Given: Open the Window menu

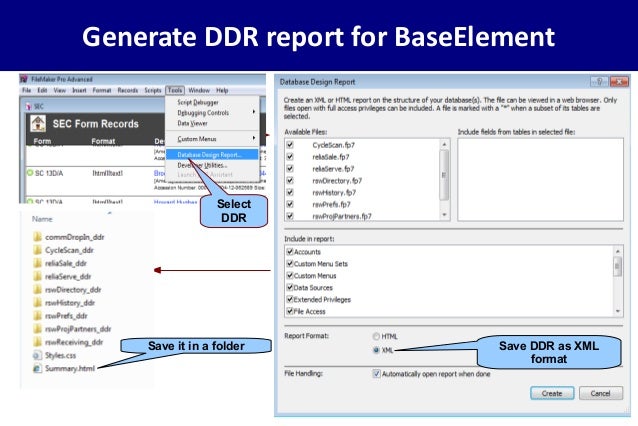Looking at the screenshot, I should click(199, 90).
